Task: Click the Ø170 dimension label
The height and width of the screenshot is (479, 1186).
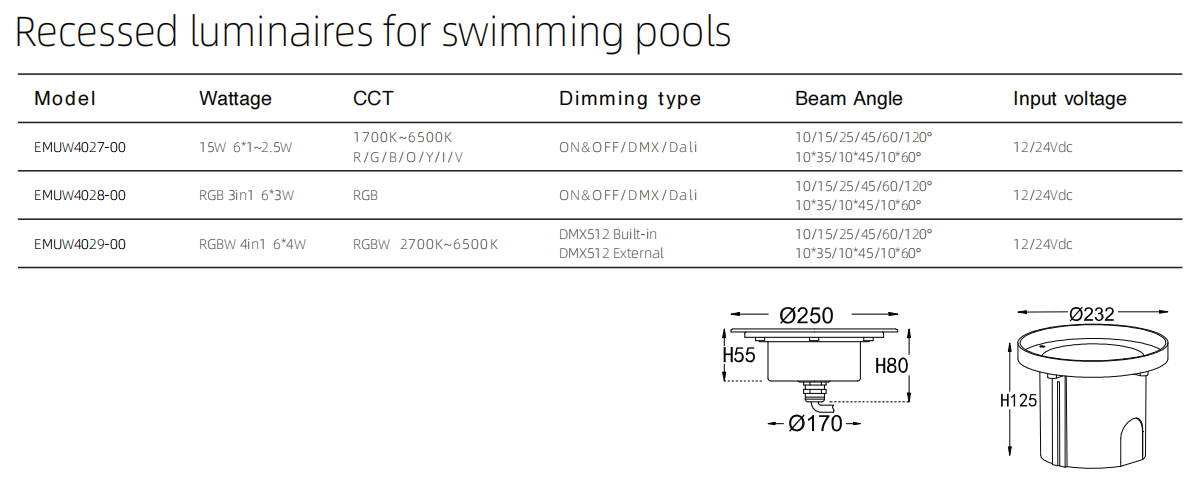Action: [x=814, y=424]
